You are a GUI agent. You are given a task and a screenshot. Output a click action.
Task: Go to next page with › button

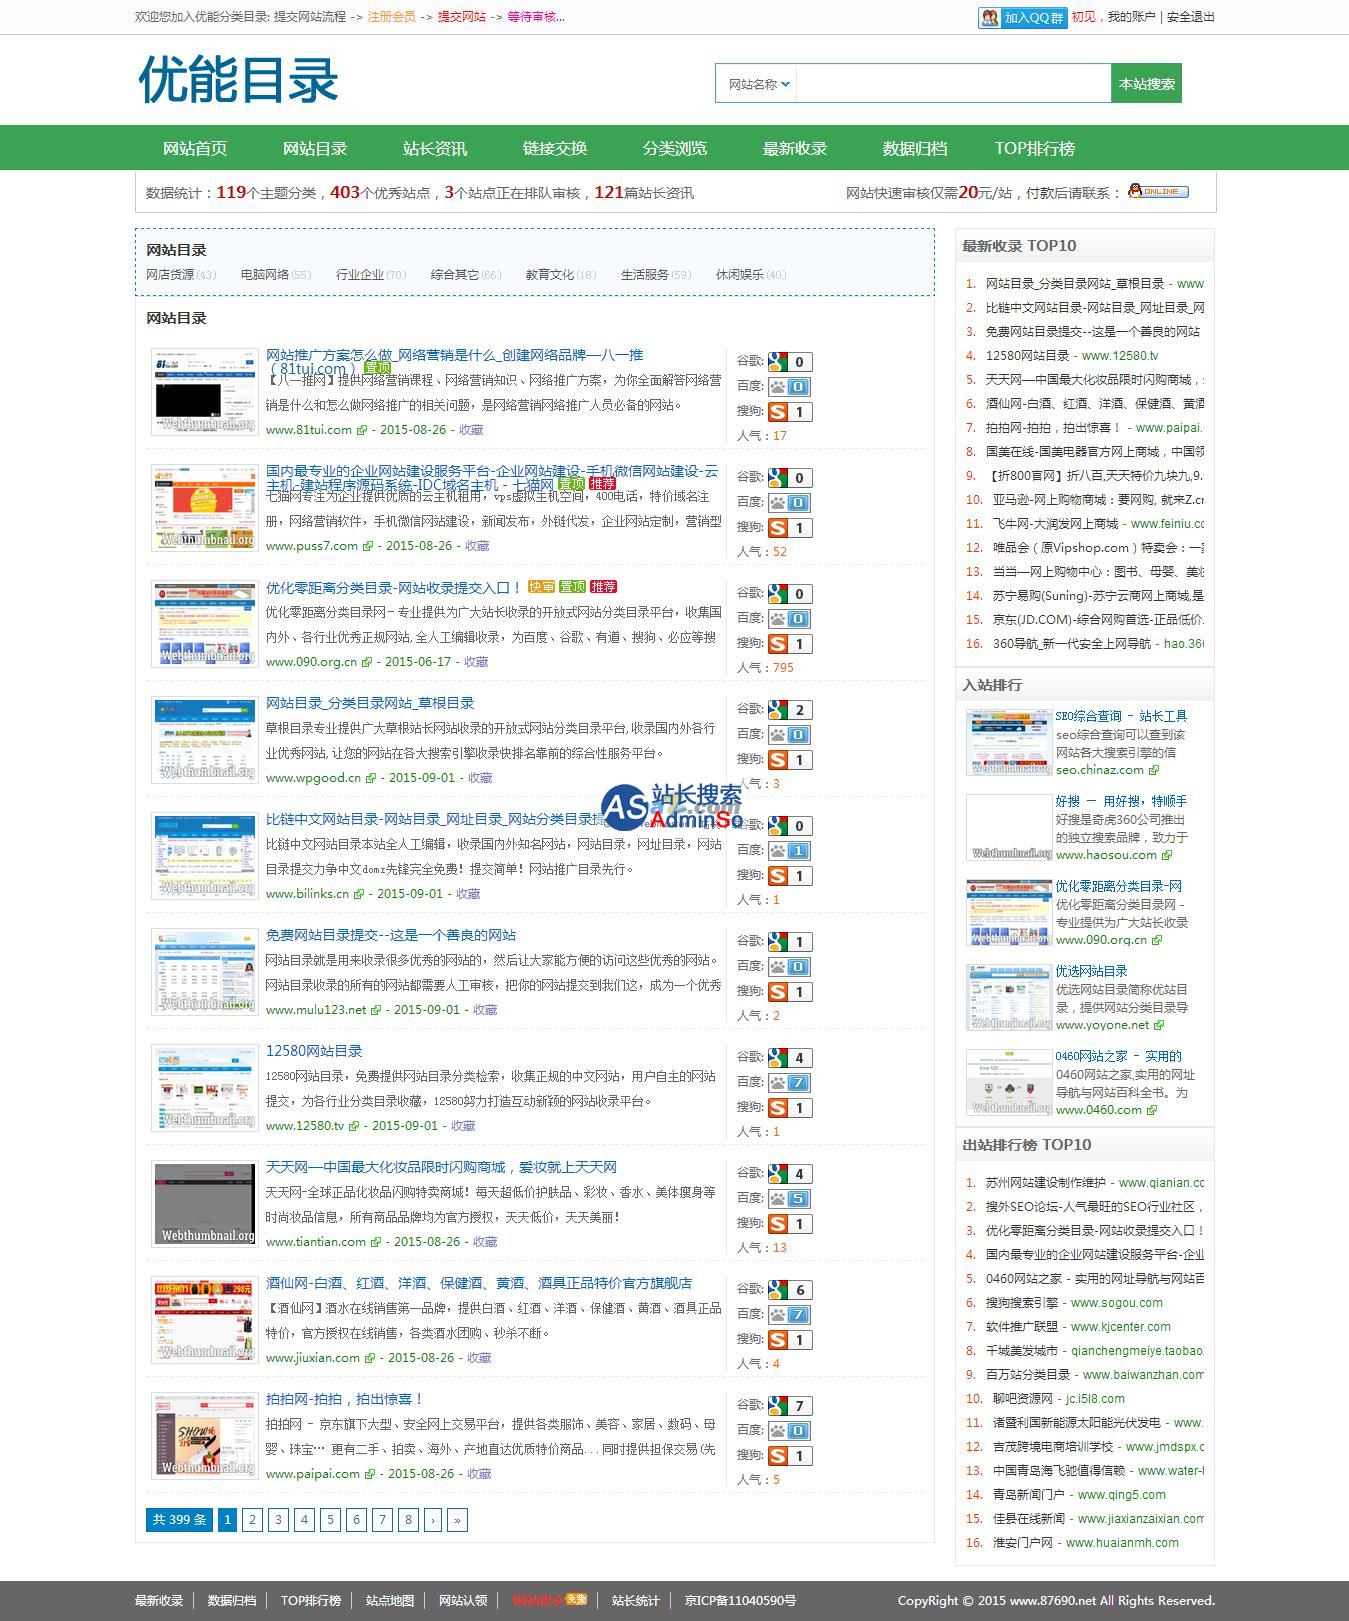click(x=433, y=1520)
